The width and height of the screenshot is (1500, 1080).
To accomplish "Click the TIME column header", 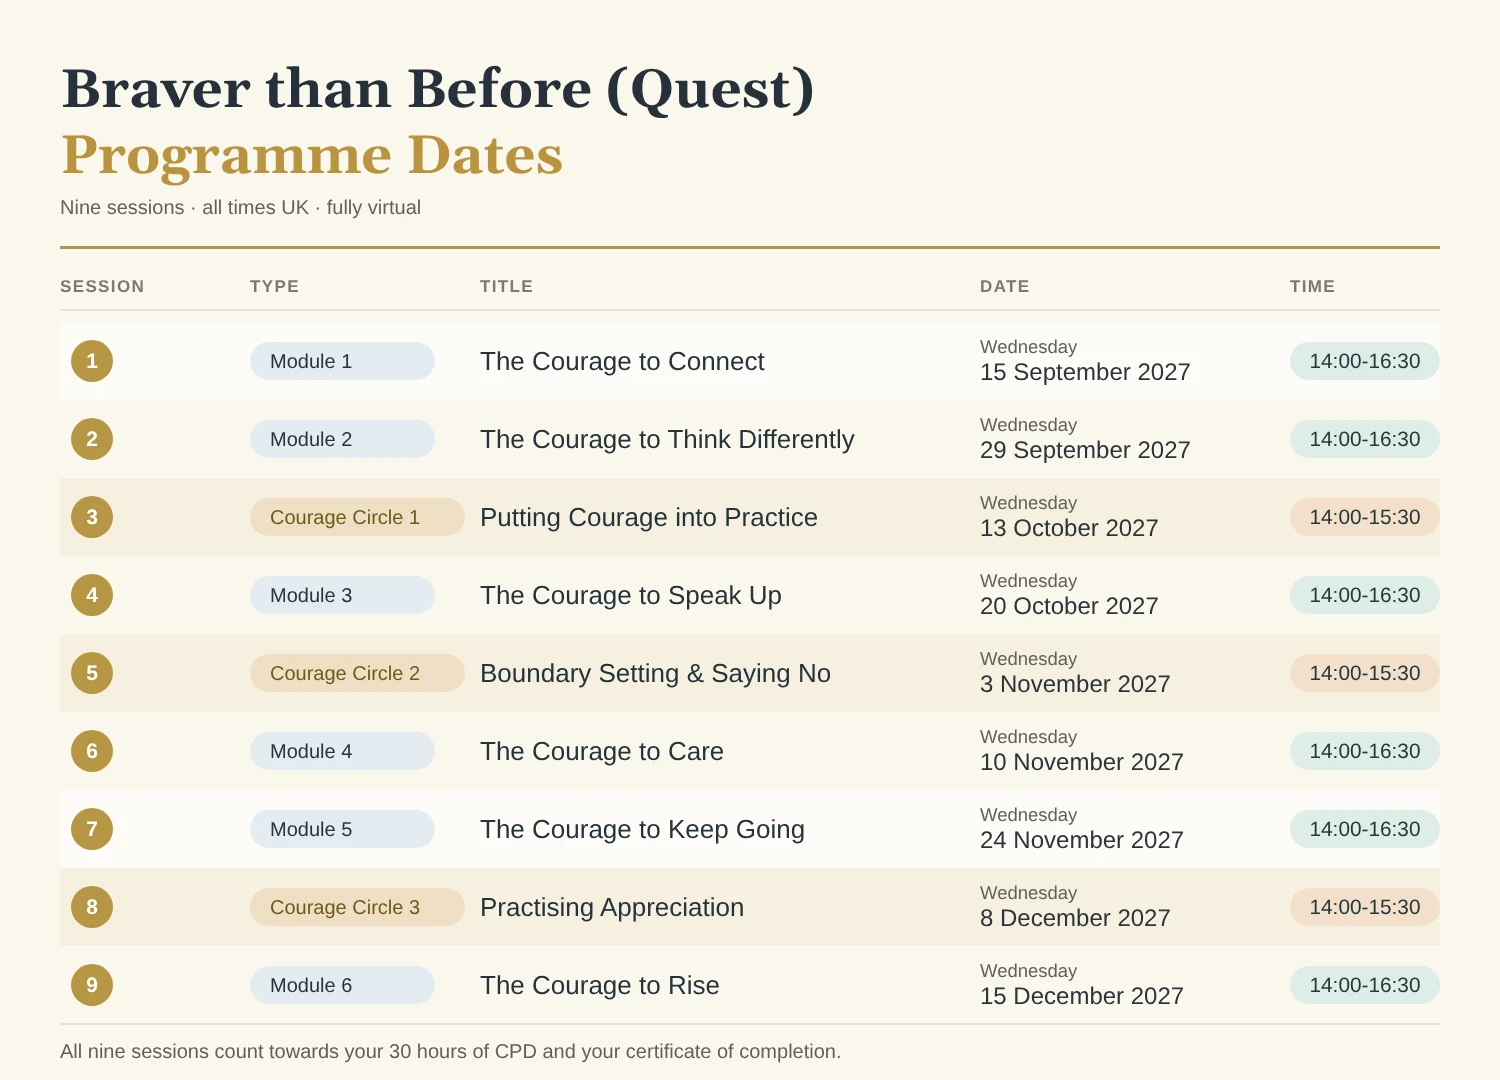I will pyautogui.click(x=1312, y=286).
